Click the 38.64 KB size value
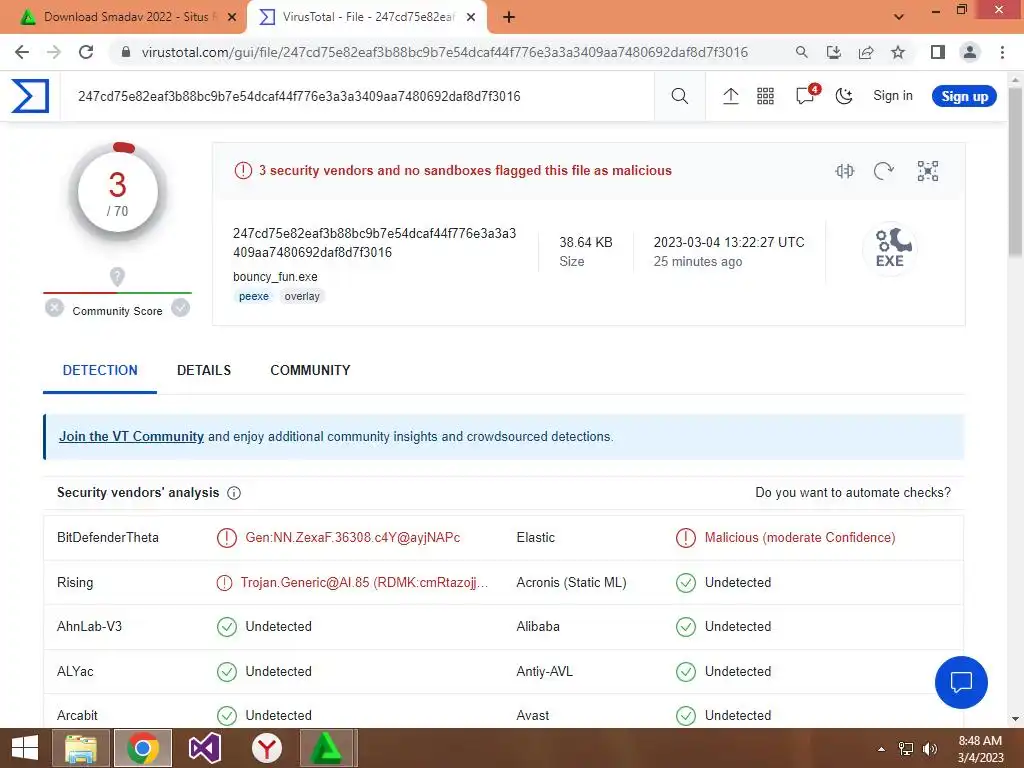Image resolution: width=1024 pixels, height=768 pixels. [x=586, y=242]
